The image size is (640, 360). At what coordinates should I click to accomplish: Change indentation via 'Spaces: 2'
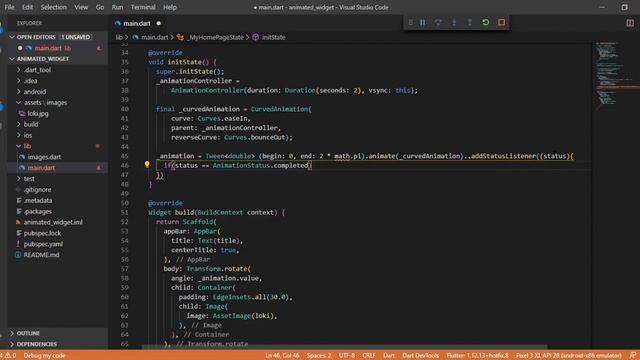tap(319, 356)
